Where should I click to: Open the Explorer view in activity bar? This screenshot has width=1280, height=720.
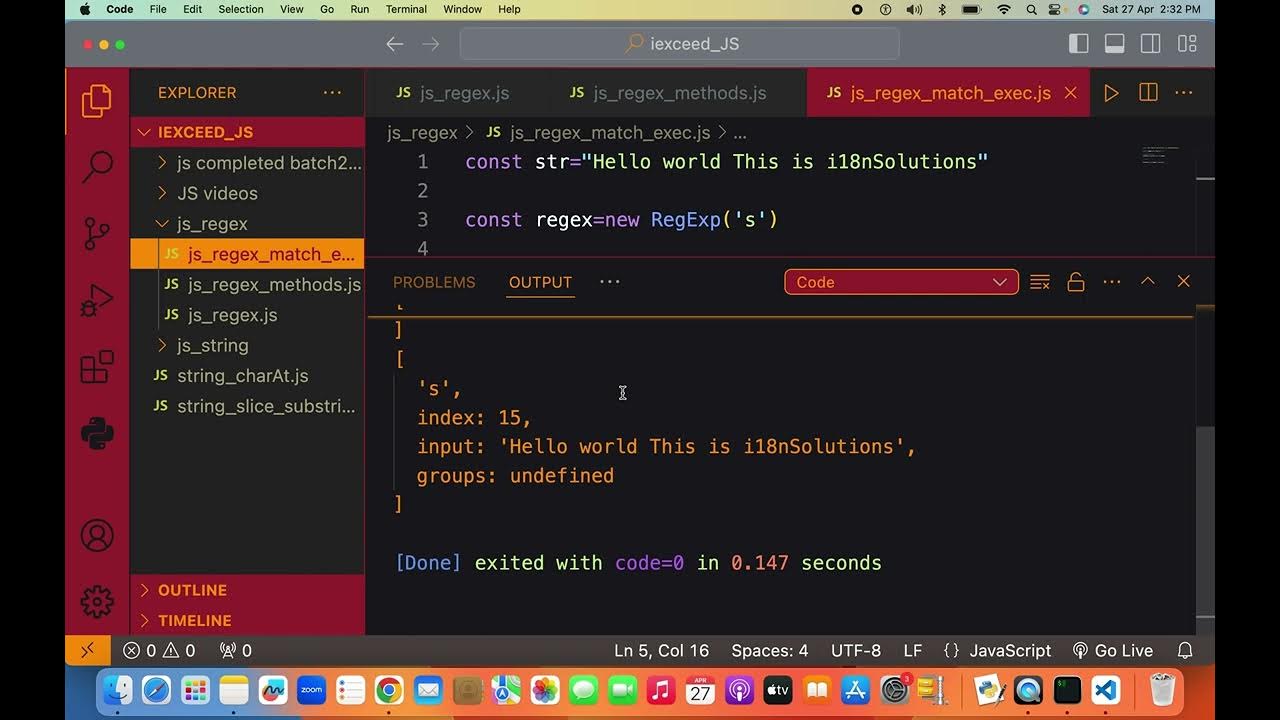pyautogui.click(x=97, y=101)
